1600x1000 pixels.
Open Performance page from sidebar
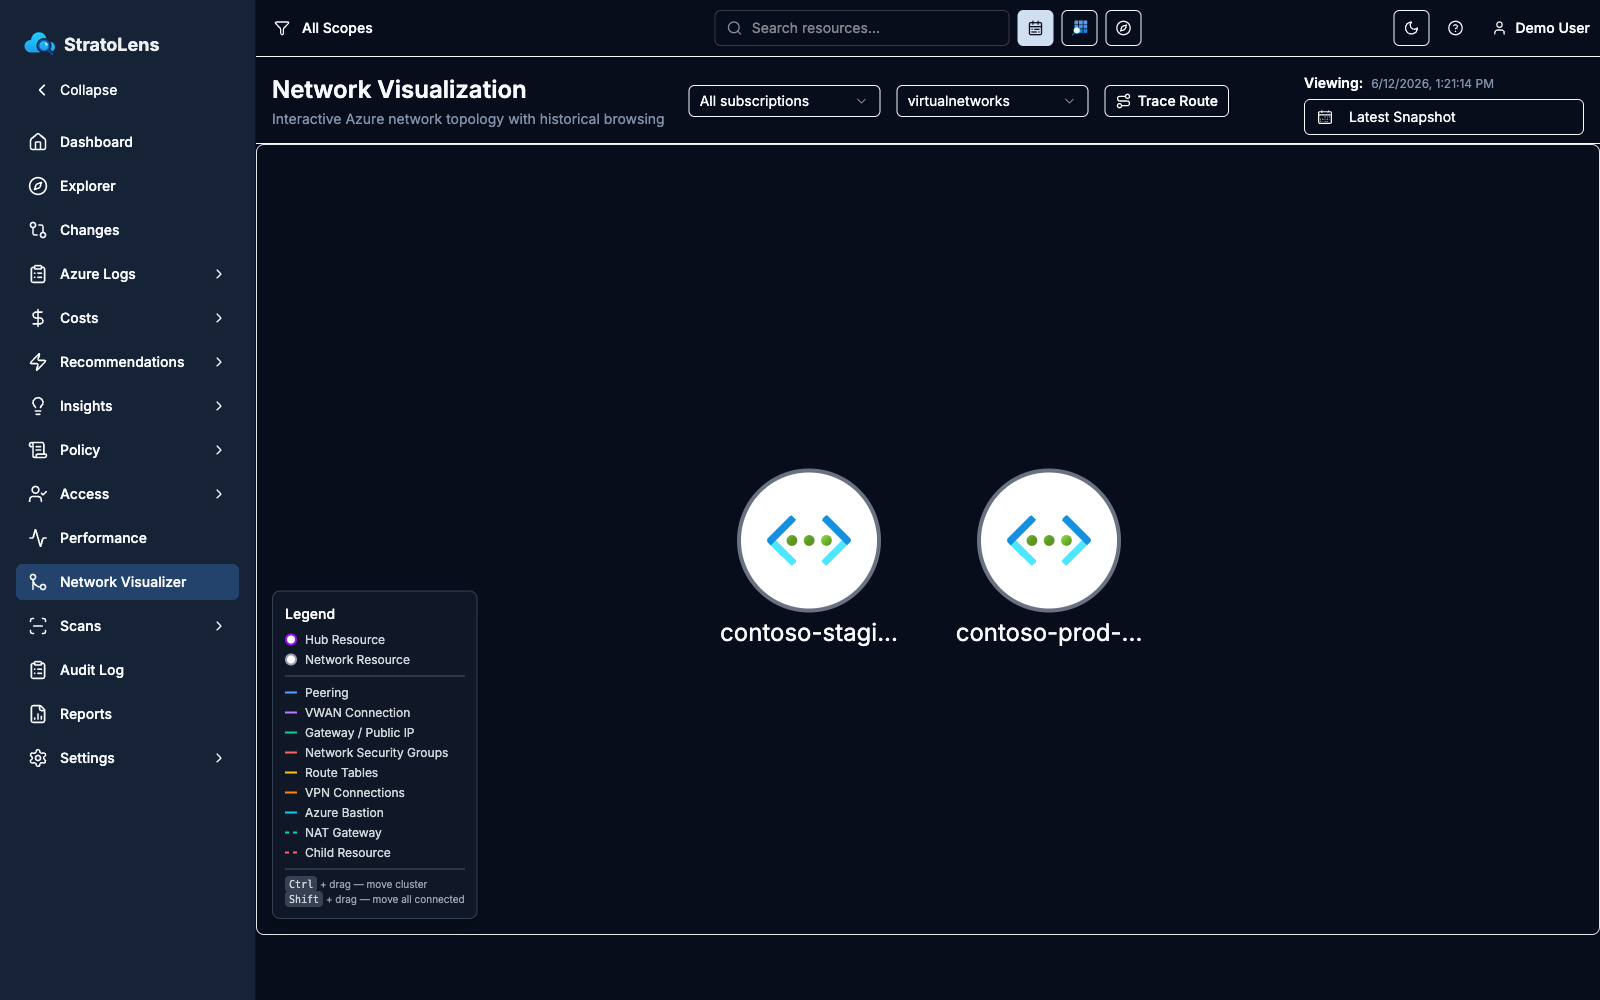[127, 538]
